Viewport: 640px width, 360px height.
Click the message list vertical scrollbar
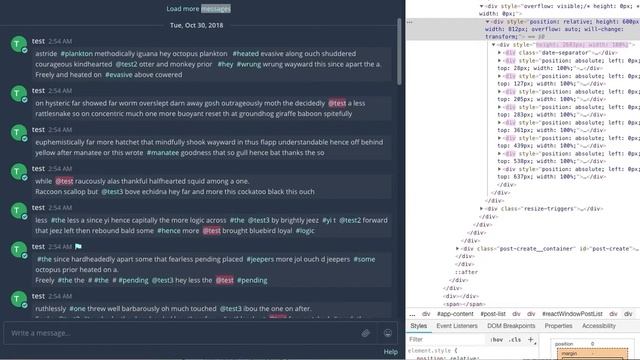coord(399,51)
